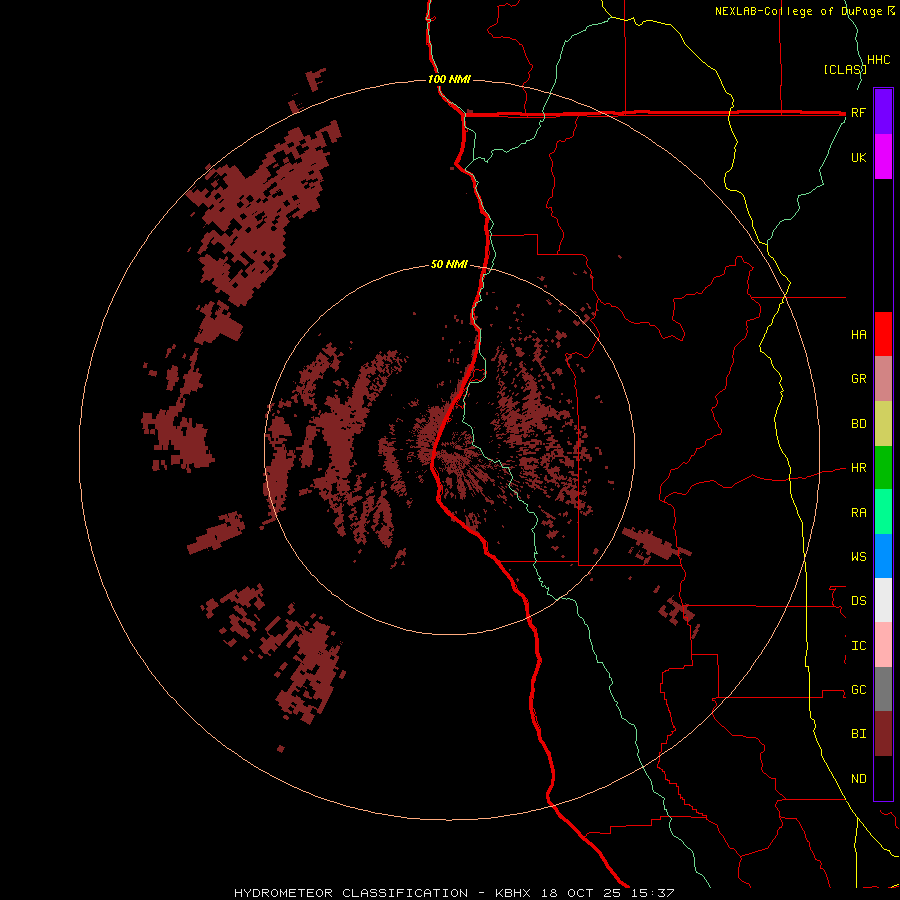Click the WS blue legend swatch

[x=883, y=556]
